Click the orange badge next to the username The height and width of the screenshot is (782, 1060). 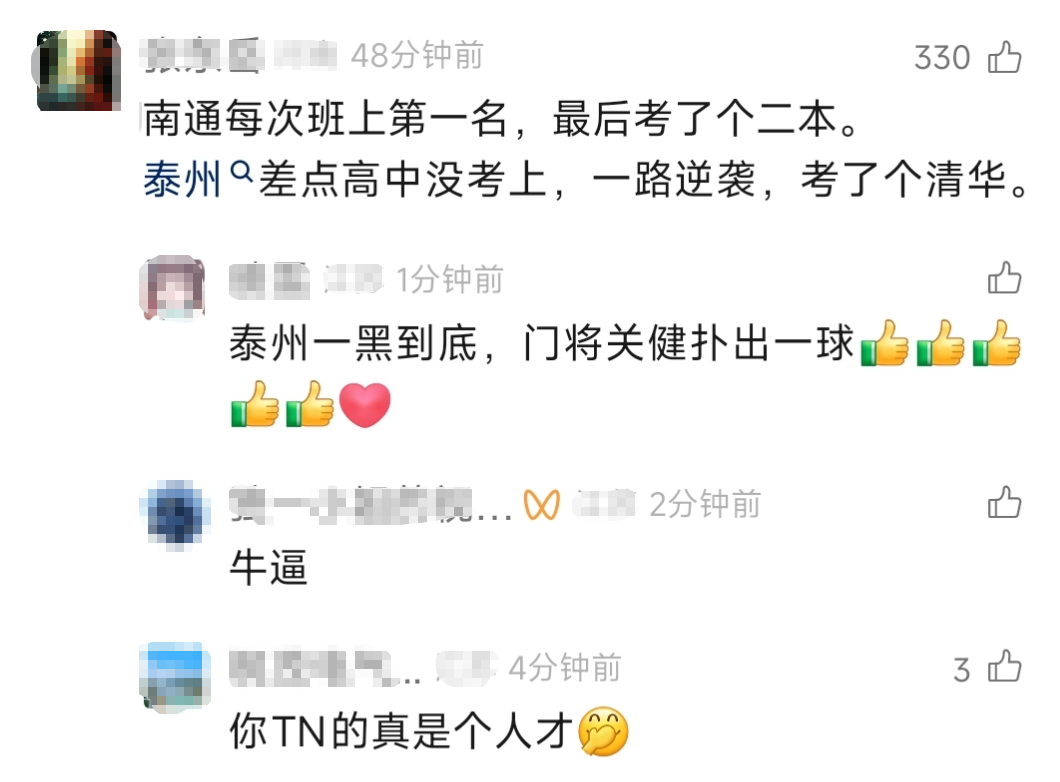541,504
